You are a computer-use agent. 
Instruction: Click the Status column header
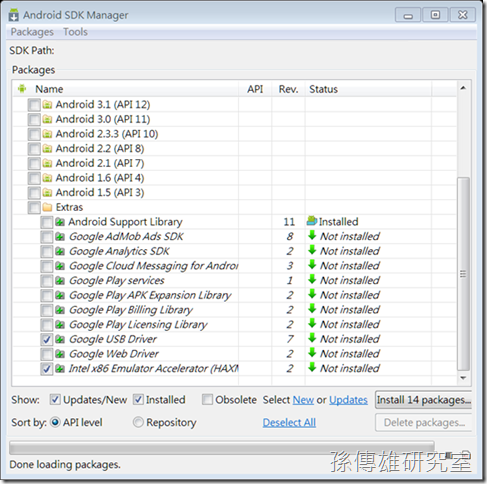(368, 89)
